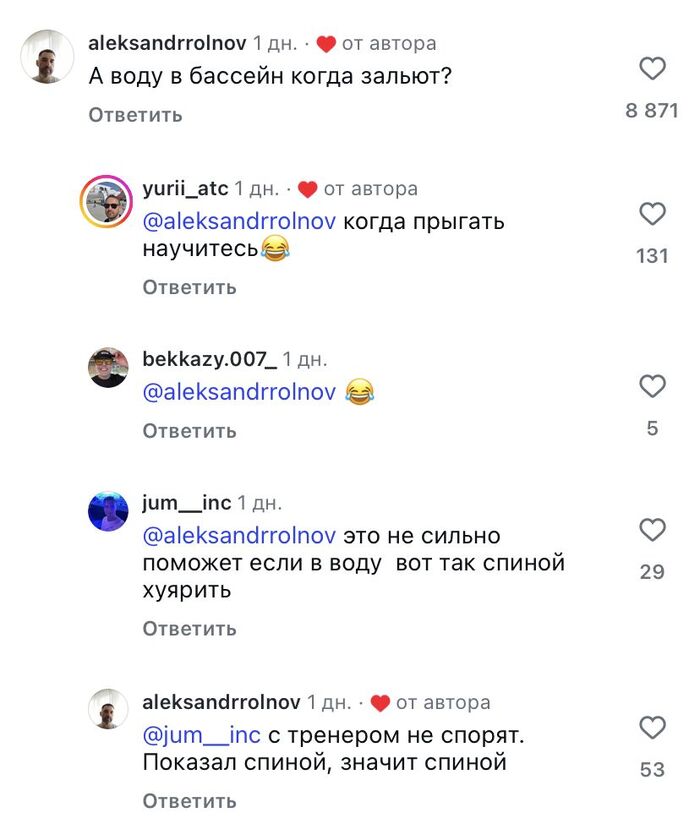The image size is (700, 840).
Task: Heart aleksandrrolnov's reply about the trainer
Action: (x=652, y=728)
